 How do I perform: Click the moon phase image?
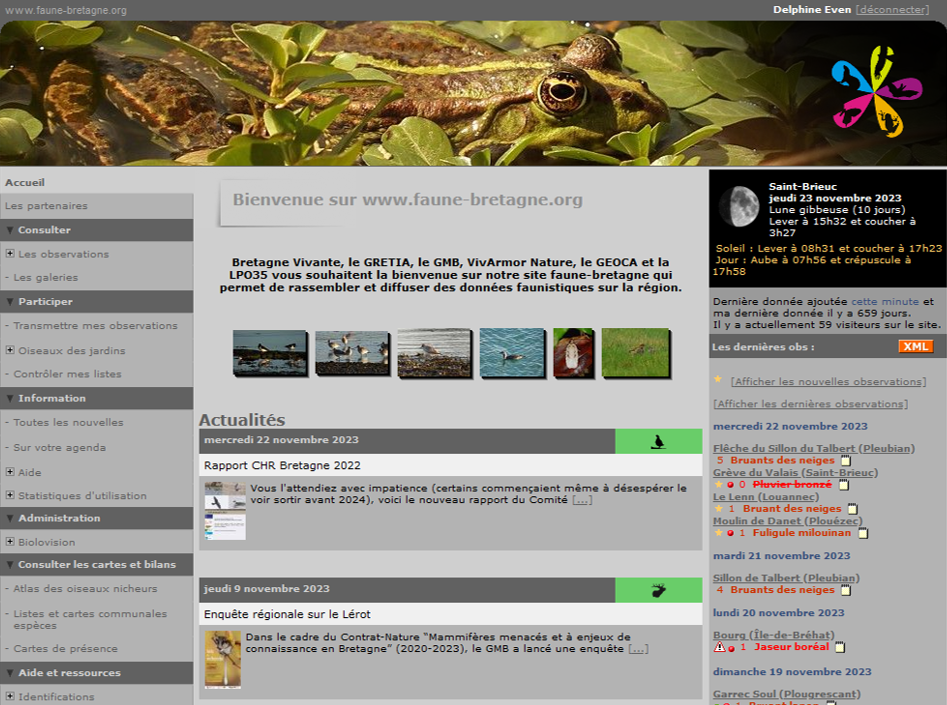tap(739, 207)
